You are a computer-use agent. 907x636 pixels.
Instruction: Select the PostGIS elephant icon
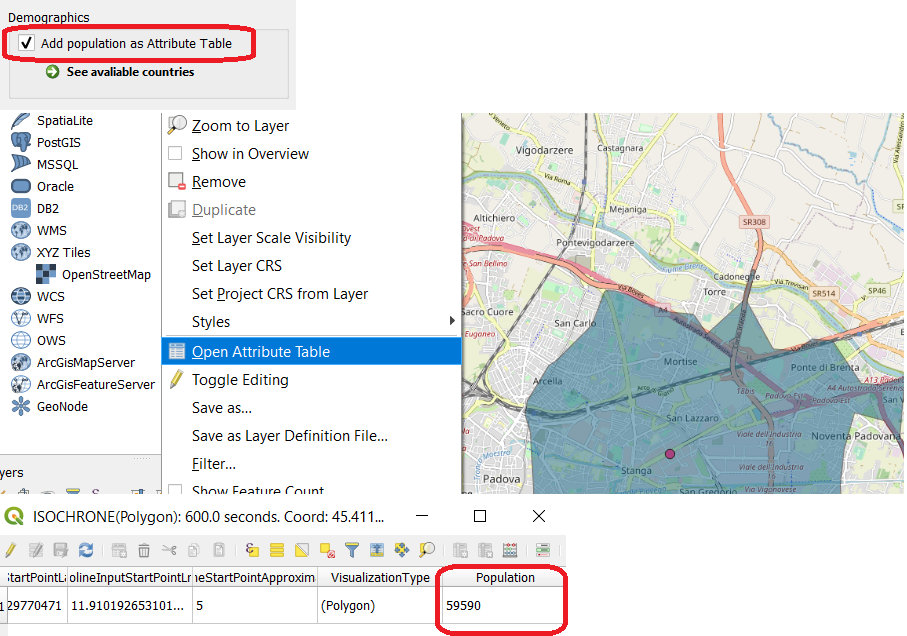[21, 142]
